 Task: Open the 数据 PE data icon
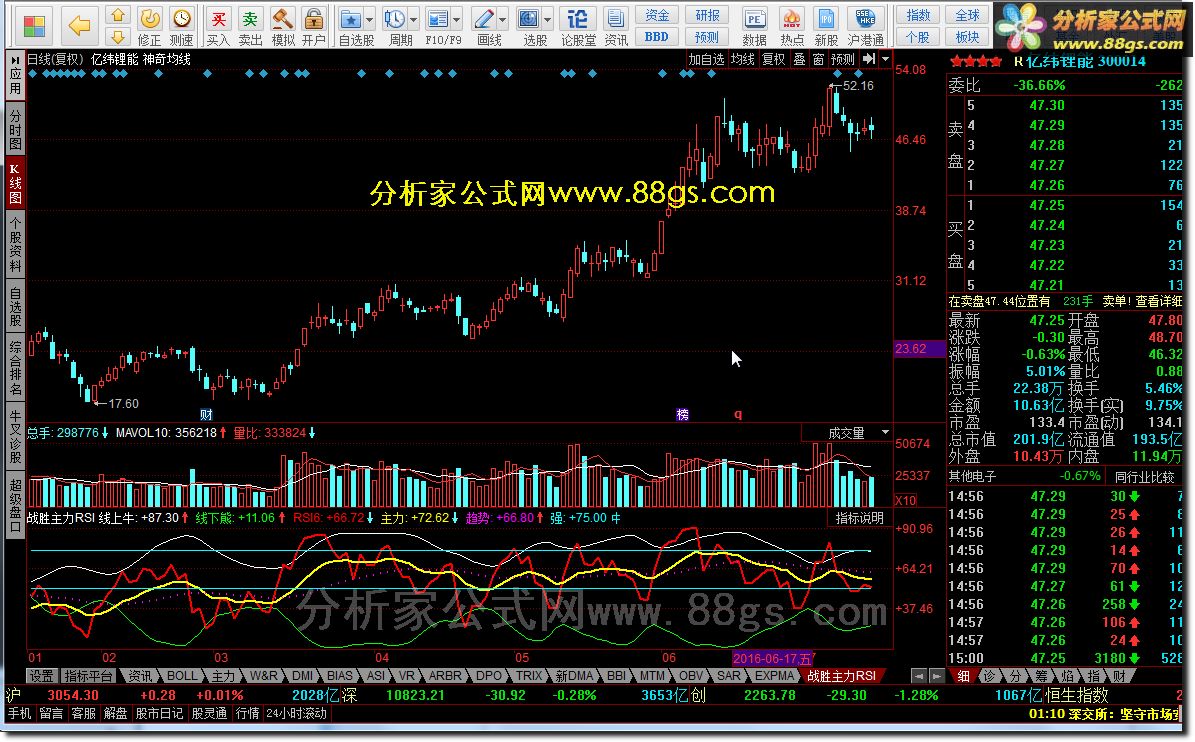pyautogui.click(x=754, y=27)
